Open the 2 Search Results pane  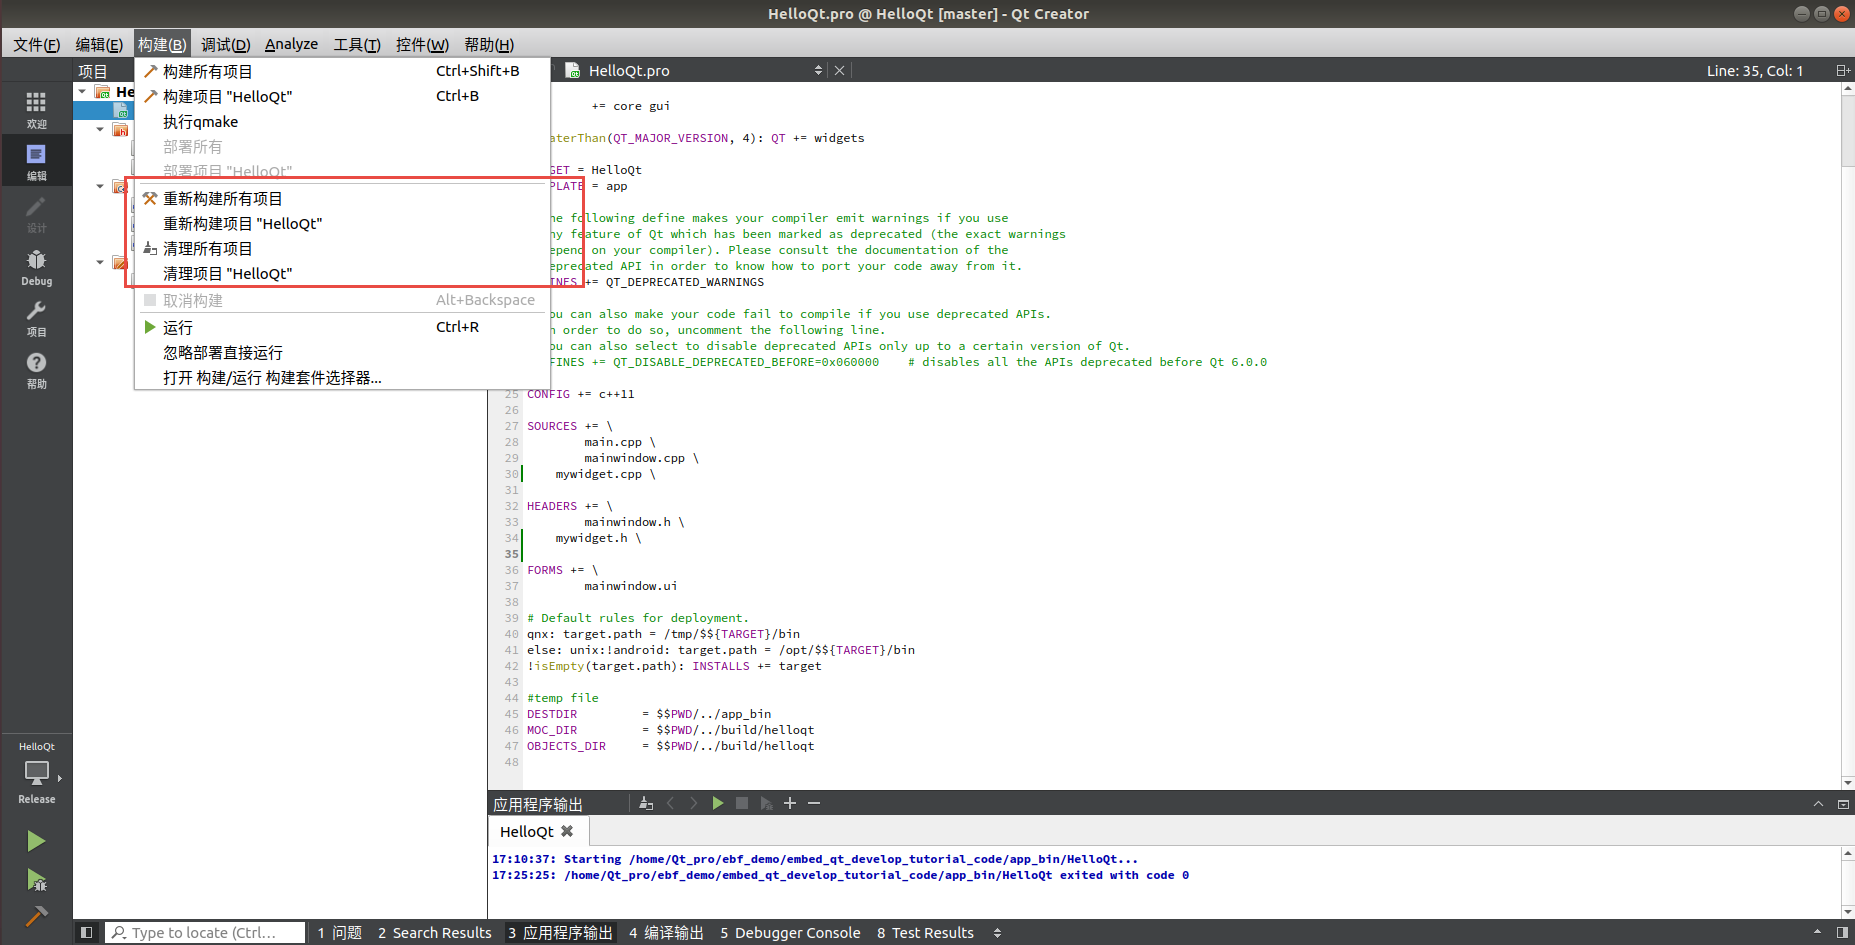pyautogui.click(x=434, y=933)
